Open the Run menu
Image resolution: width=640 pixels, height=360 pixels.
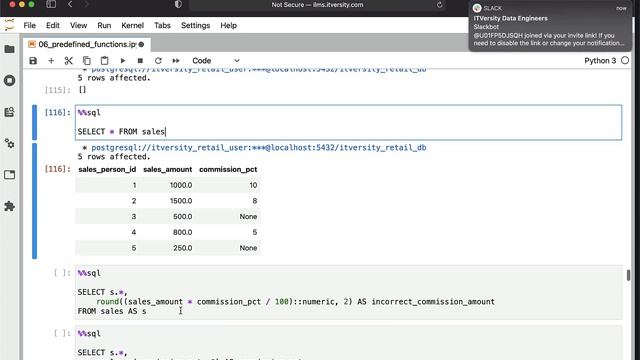click(104, 25)
